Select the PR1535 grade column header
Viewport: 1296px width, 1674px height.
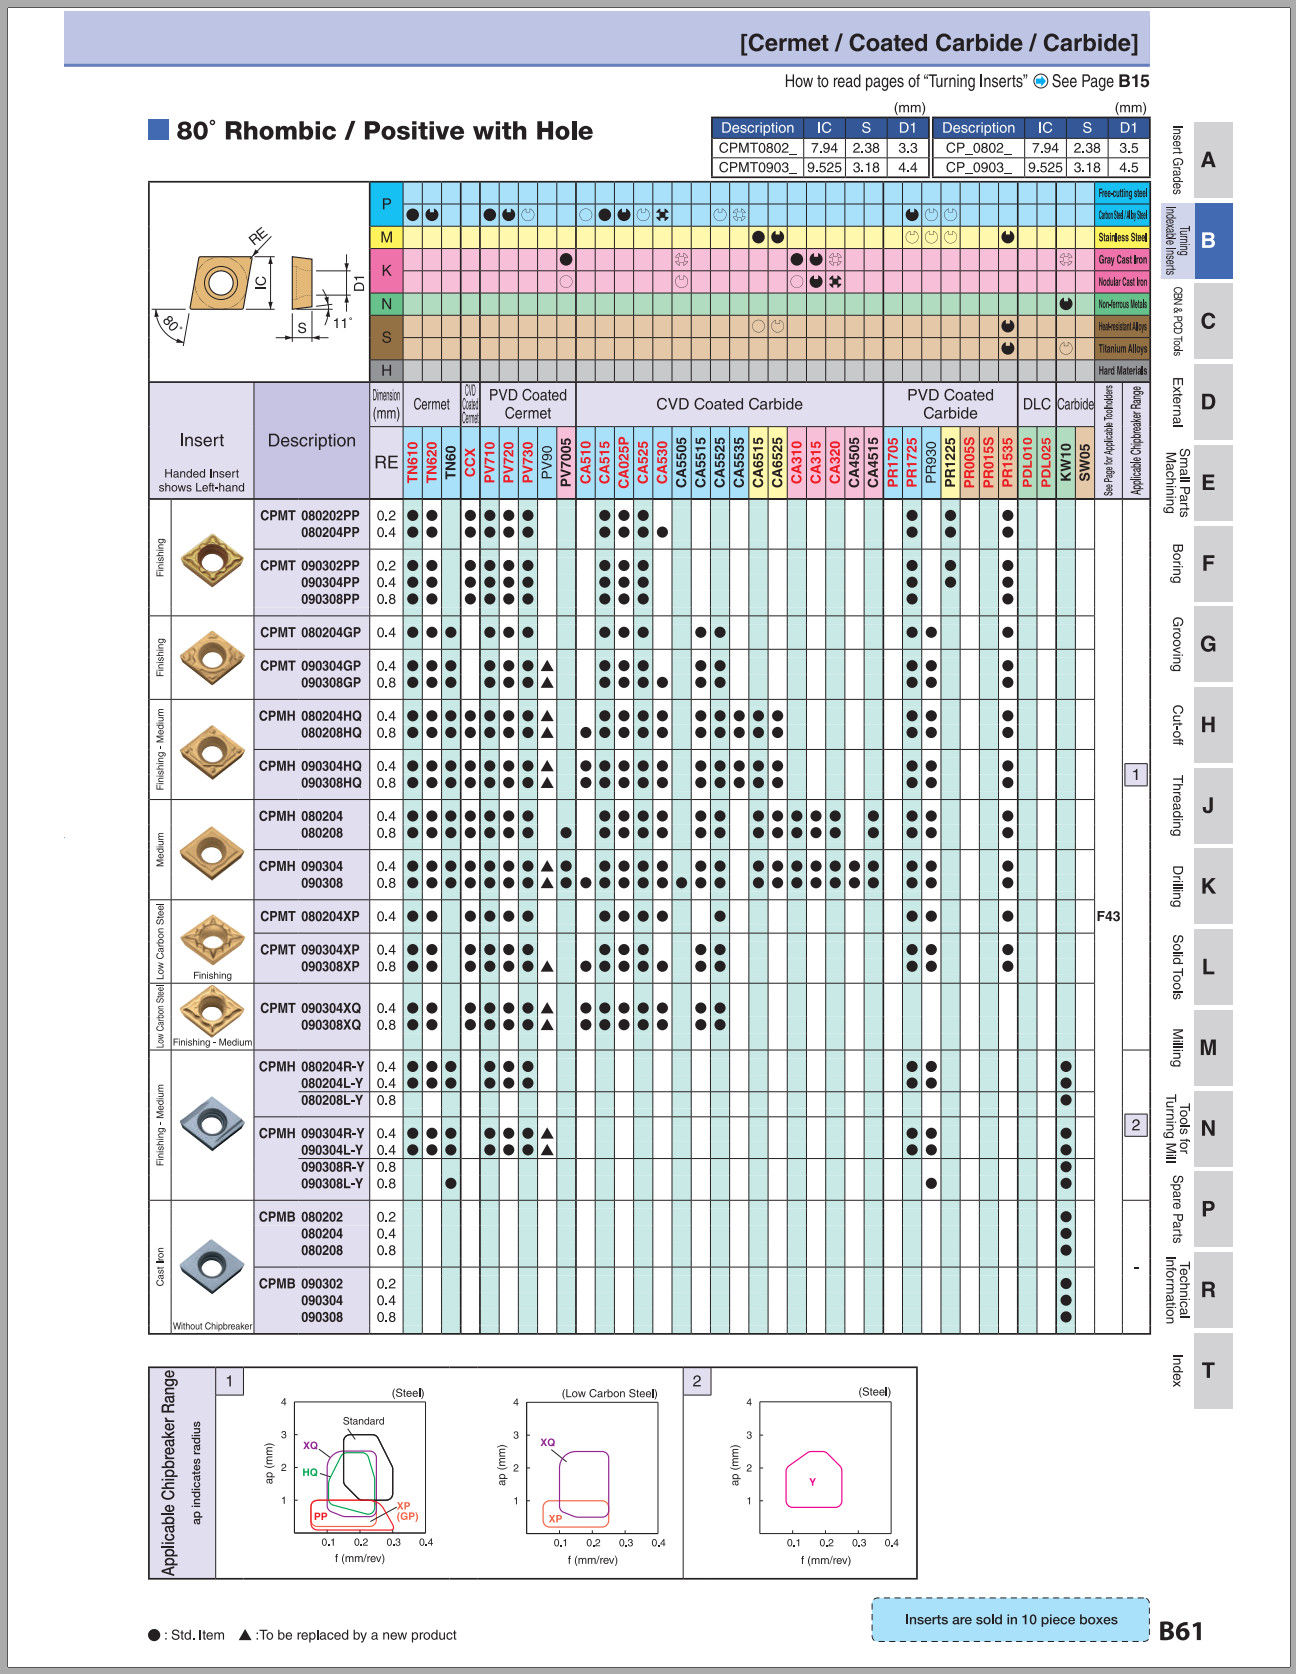tap(1008, 463)
